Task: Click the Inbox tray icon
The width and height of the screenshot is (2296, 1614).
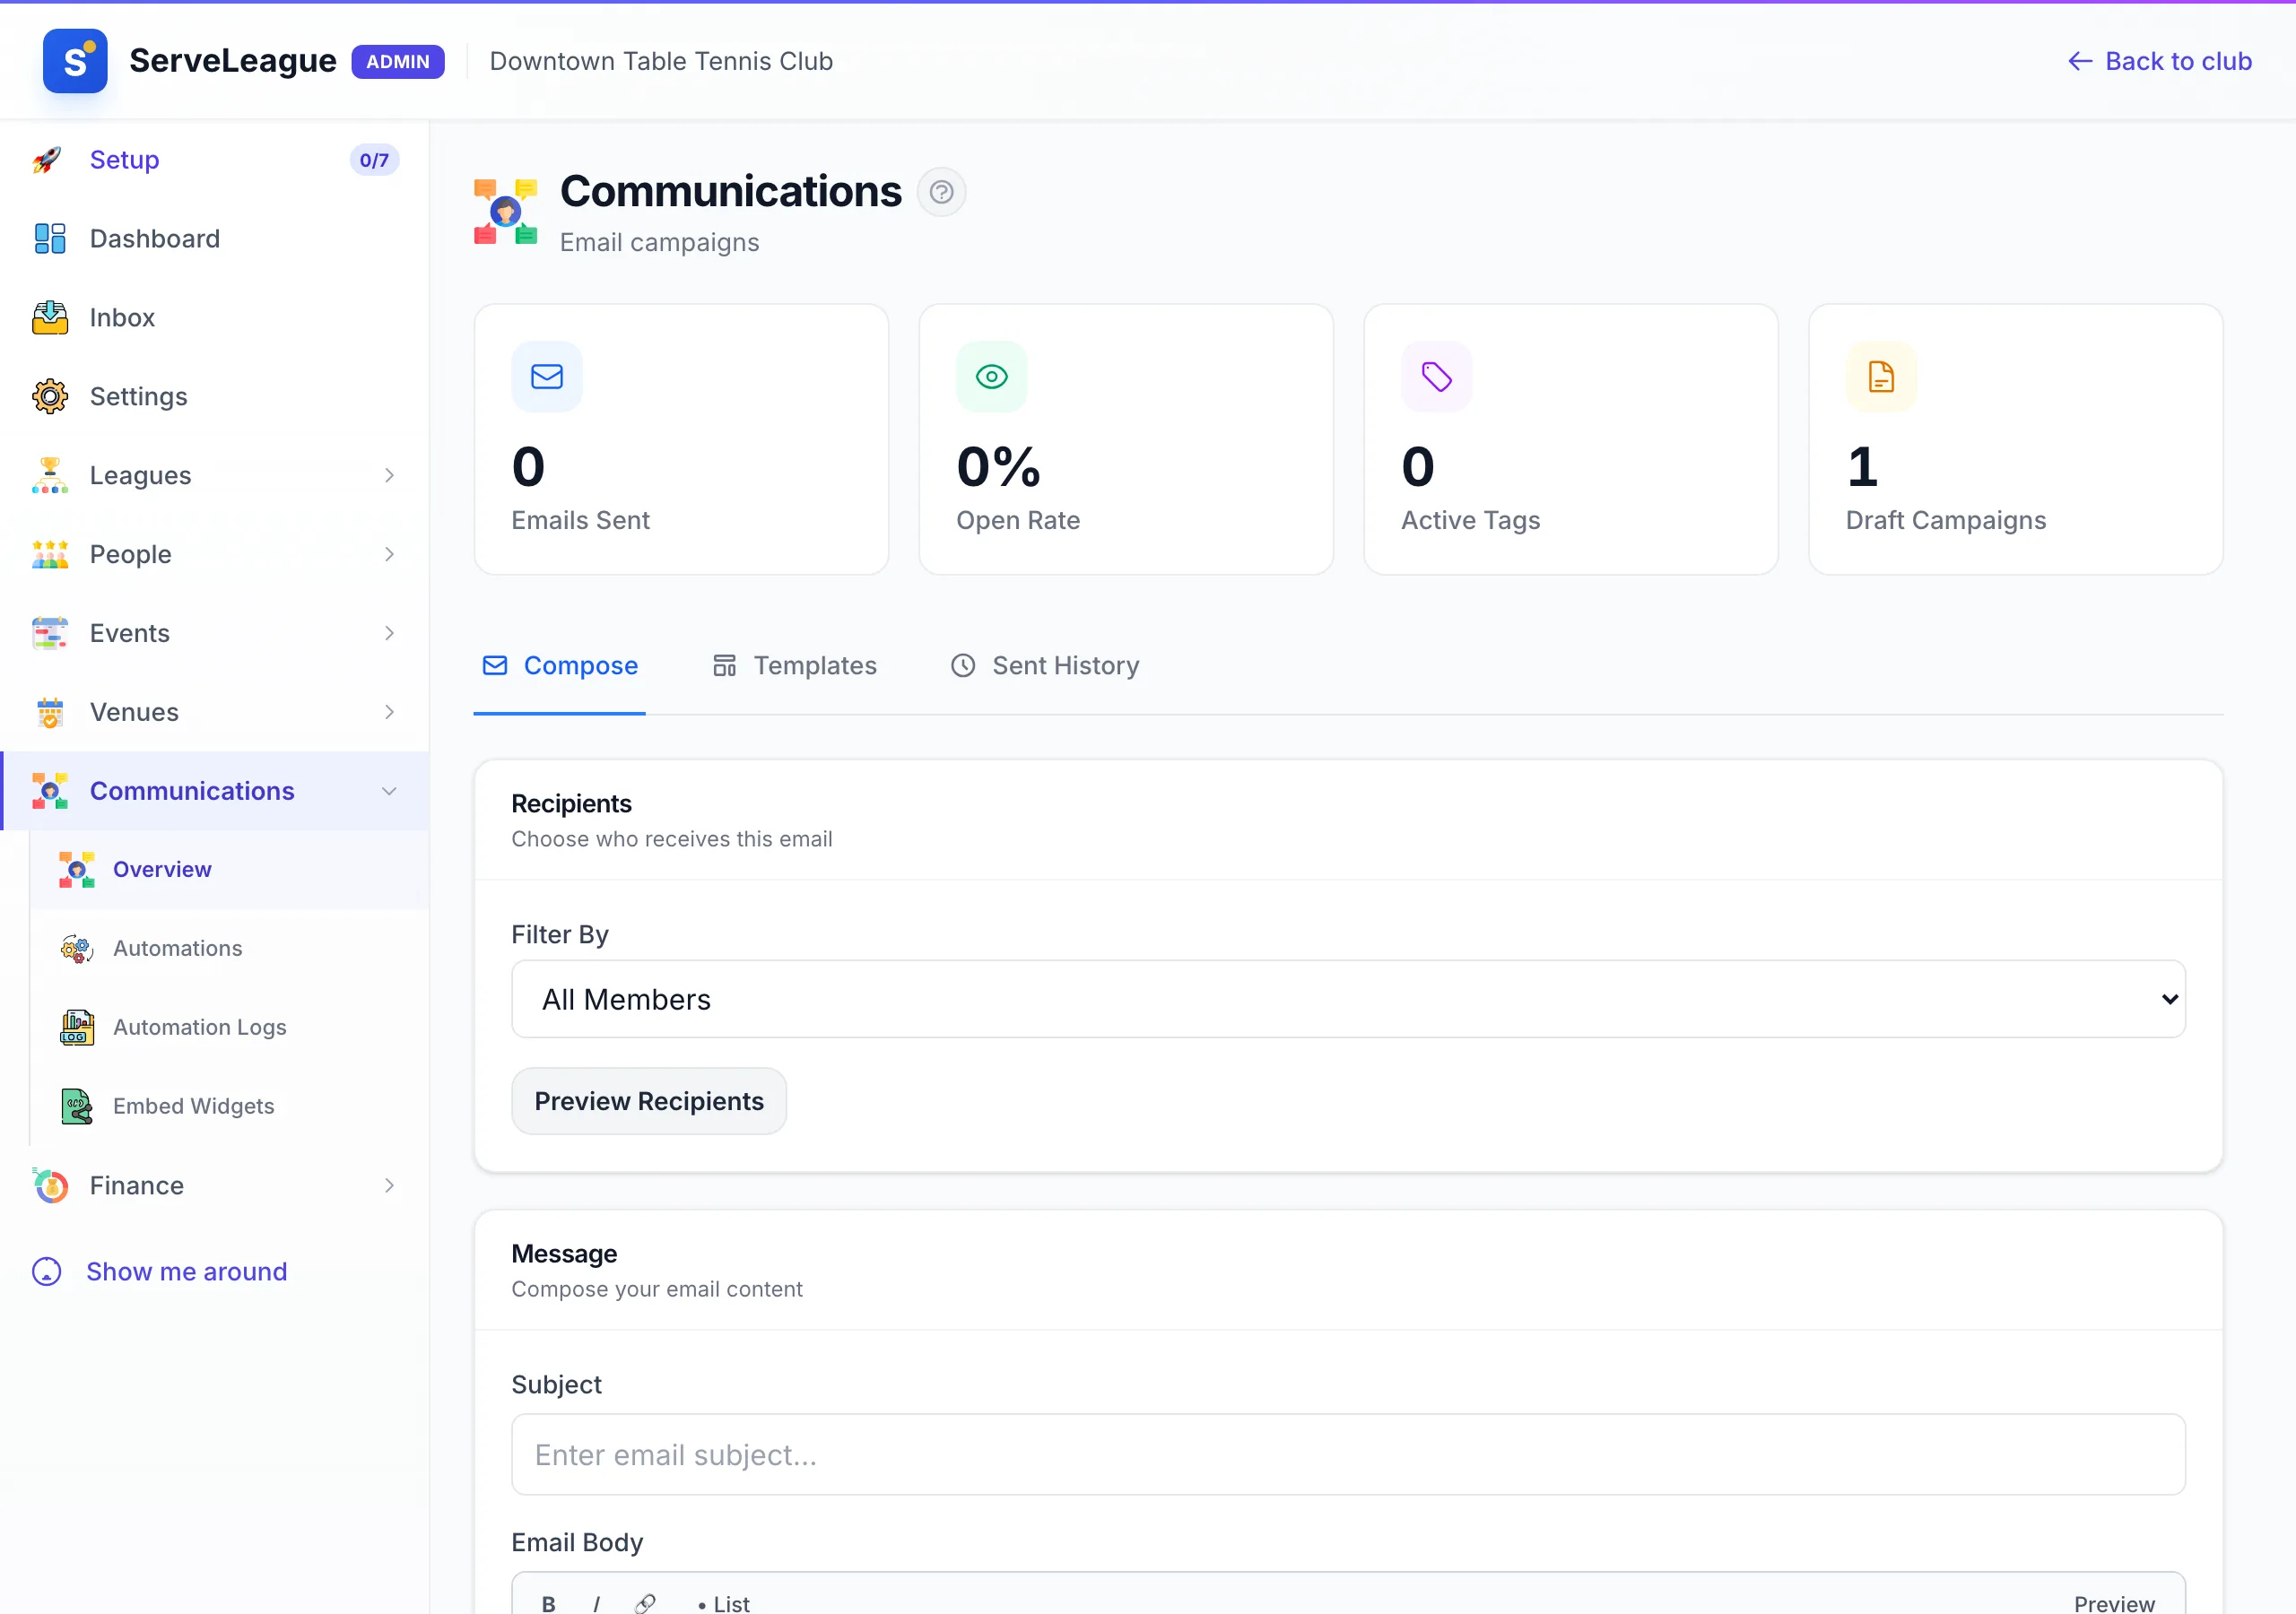Action: [x=49, y=318]
